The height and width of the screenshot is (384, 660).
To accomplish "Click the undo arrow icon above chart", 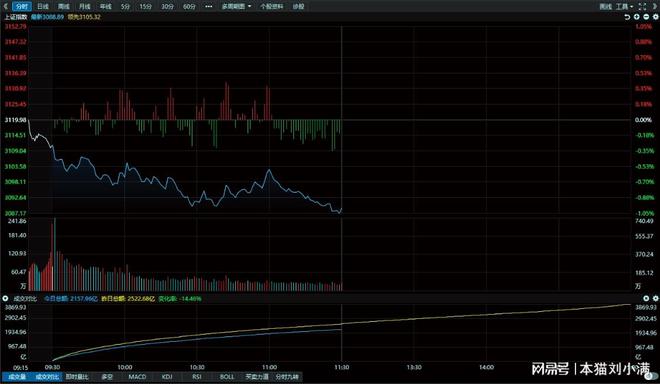I will point(627,17).
